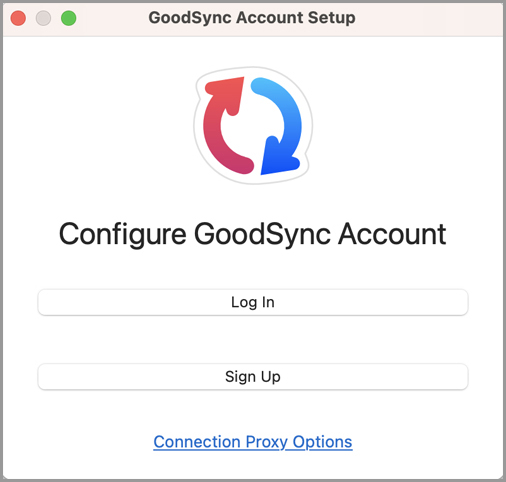The image size is (506, 482).
Task: Click the GoodSync sync arrows logo
Action: click(x=253, y=125)
